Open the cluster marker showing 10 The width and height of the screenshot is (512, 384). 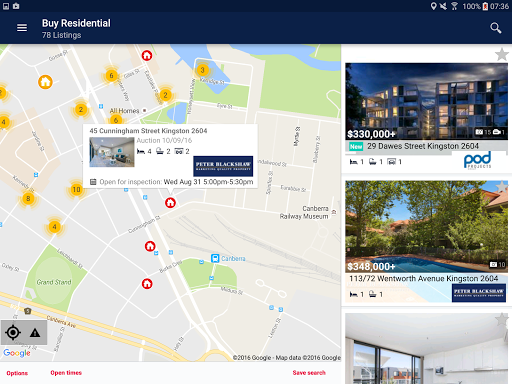[76, 190]
